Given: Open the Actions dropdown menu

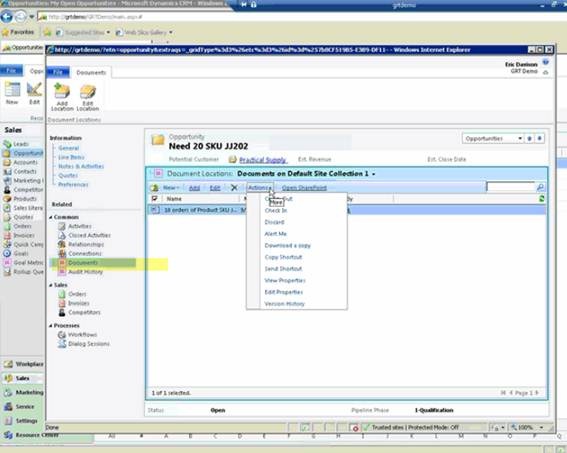Looking at the screenshot, I should pos(260,188).
